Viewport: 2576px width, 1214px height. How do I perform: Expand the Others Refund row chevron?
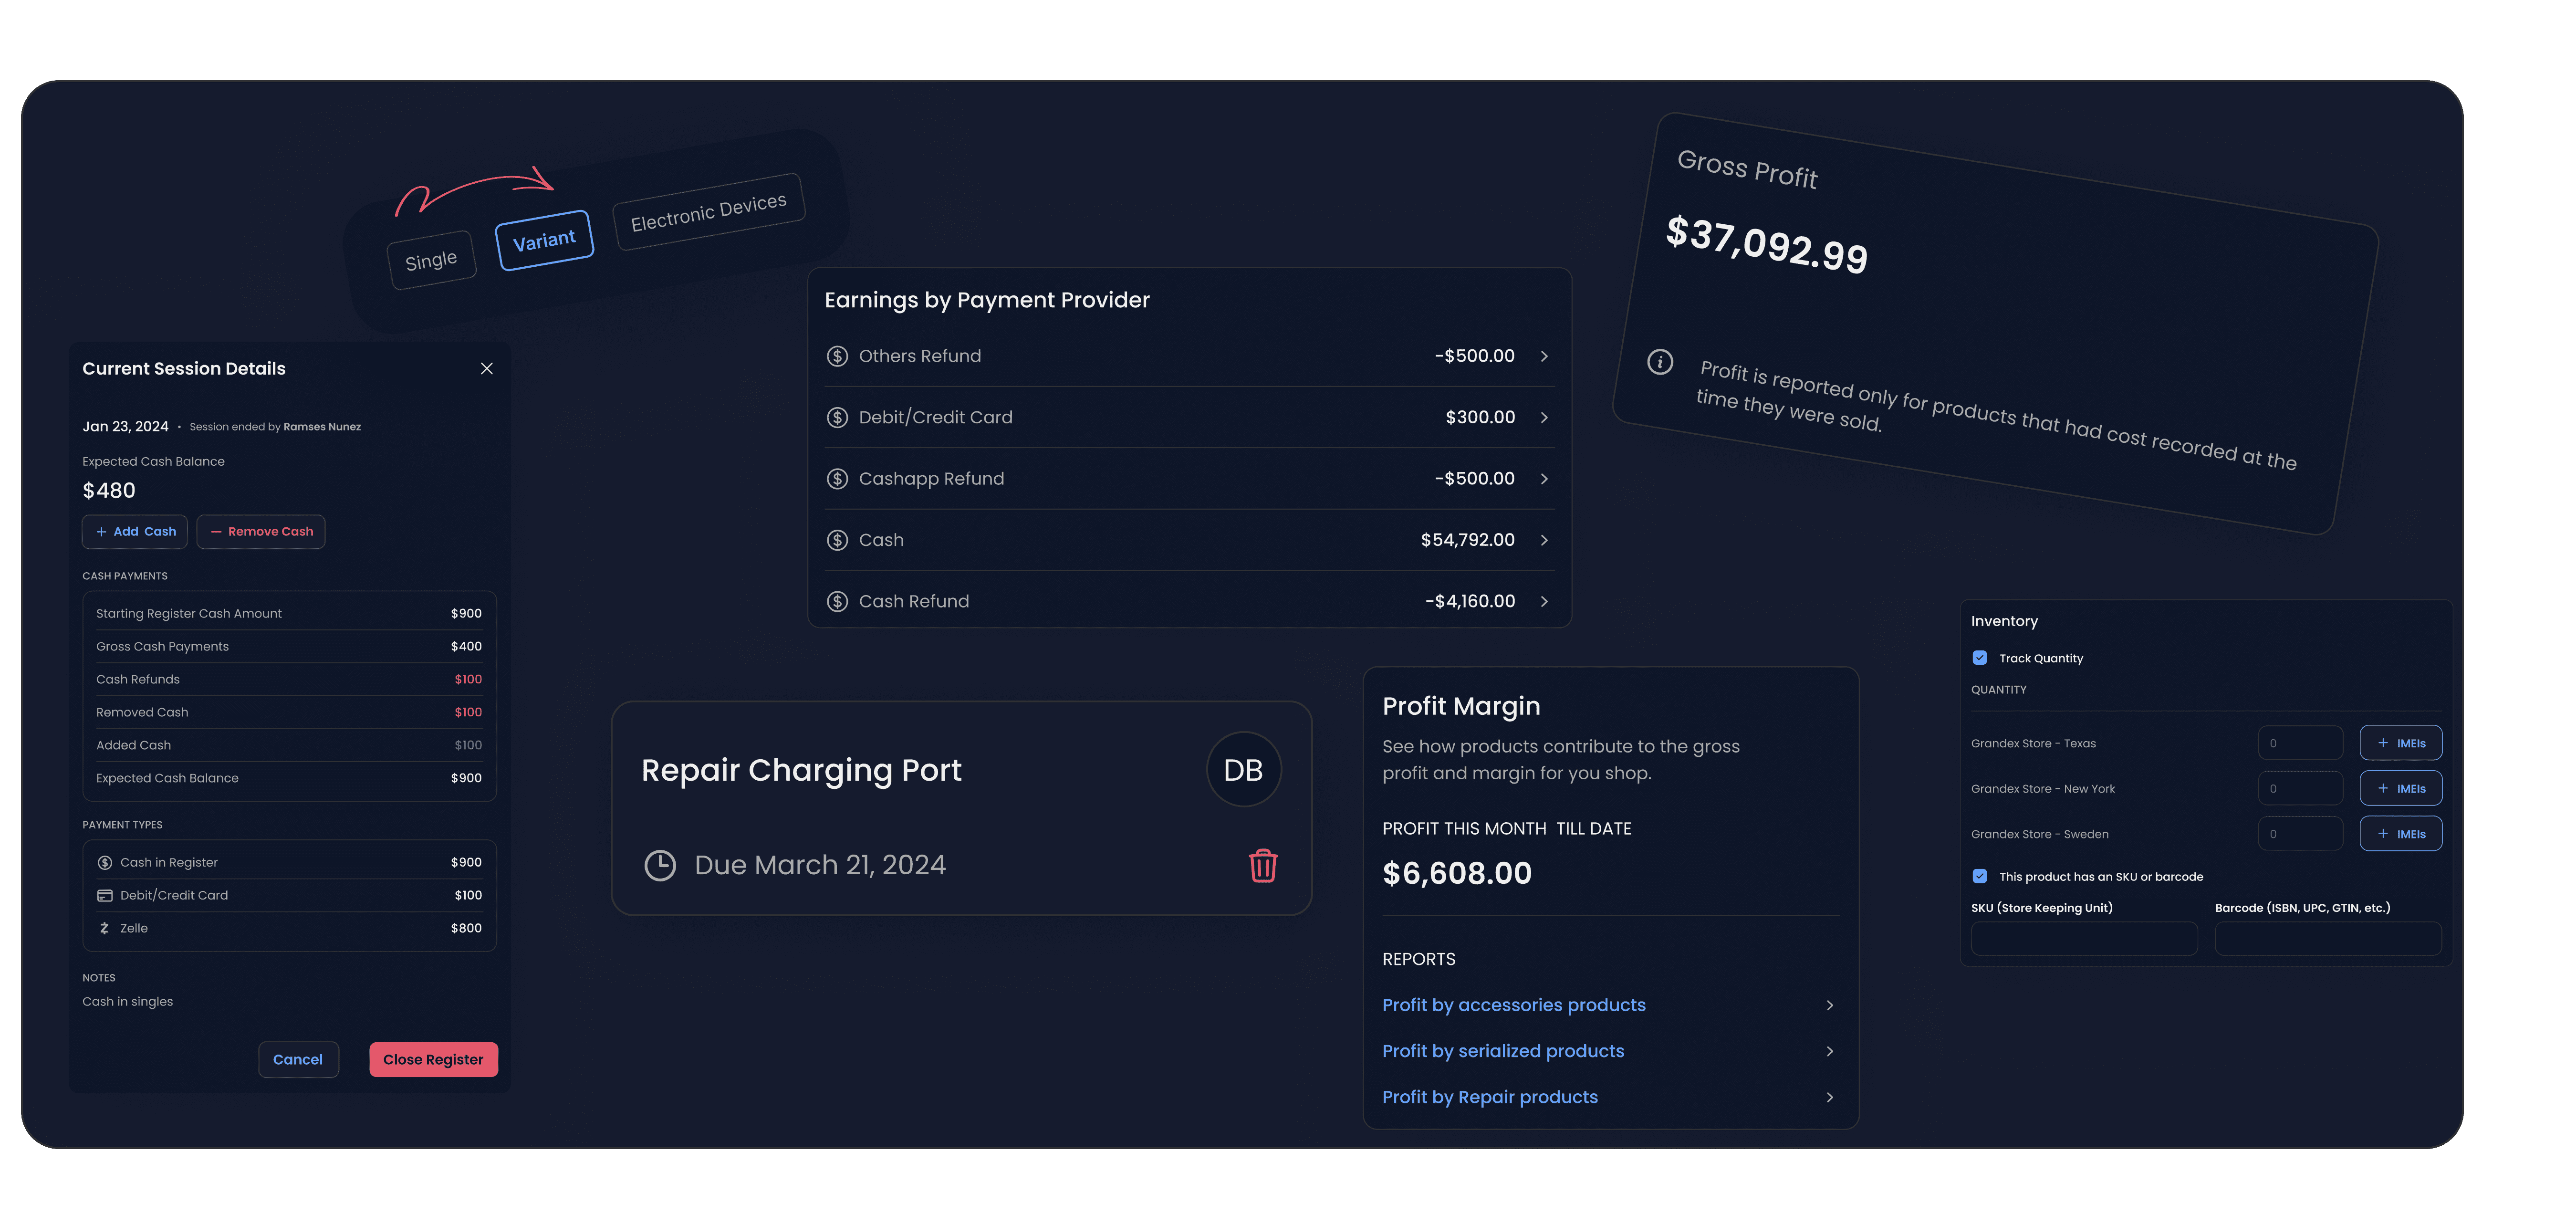click(1544, 356)
